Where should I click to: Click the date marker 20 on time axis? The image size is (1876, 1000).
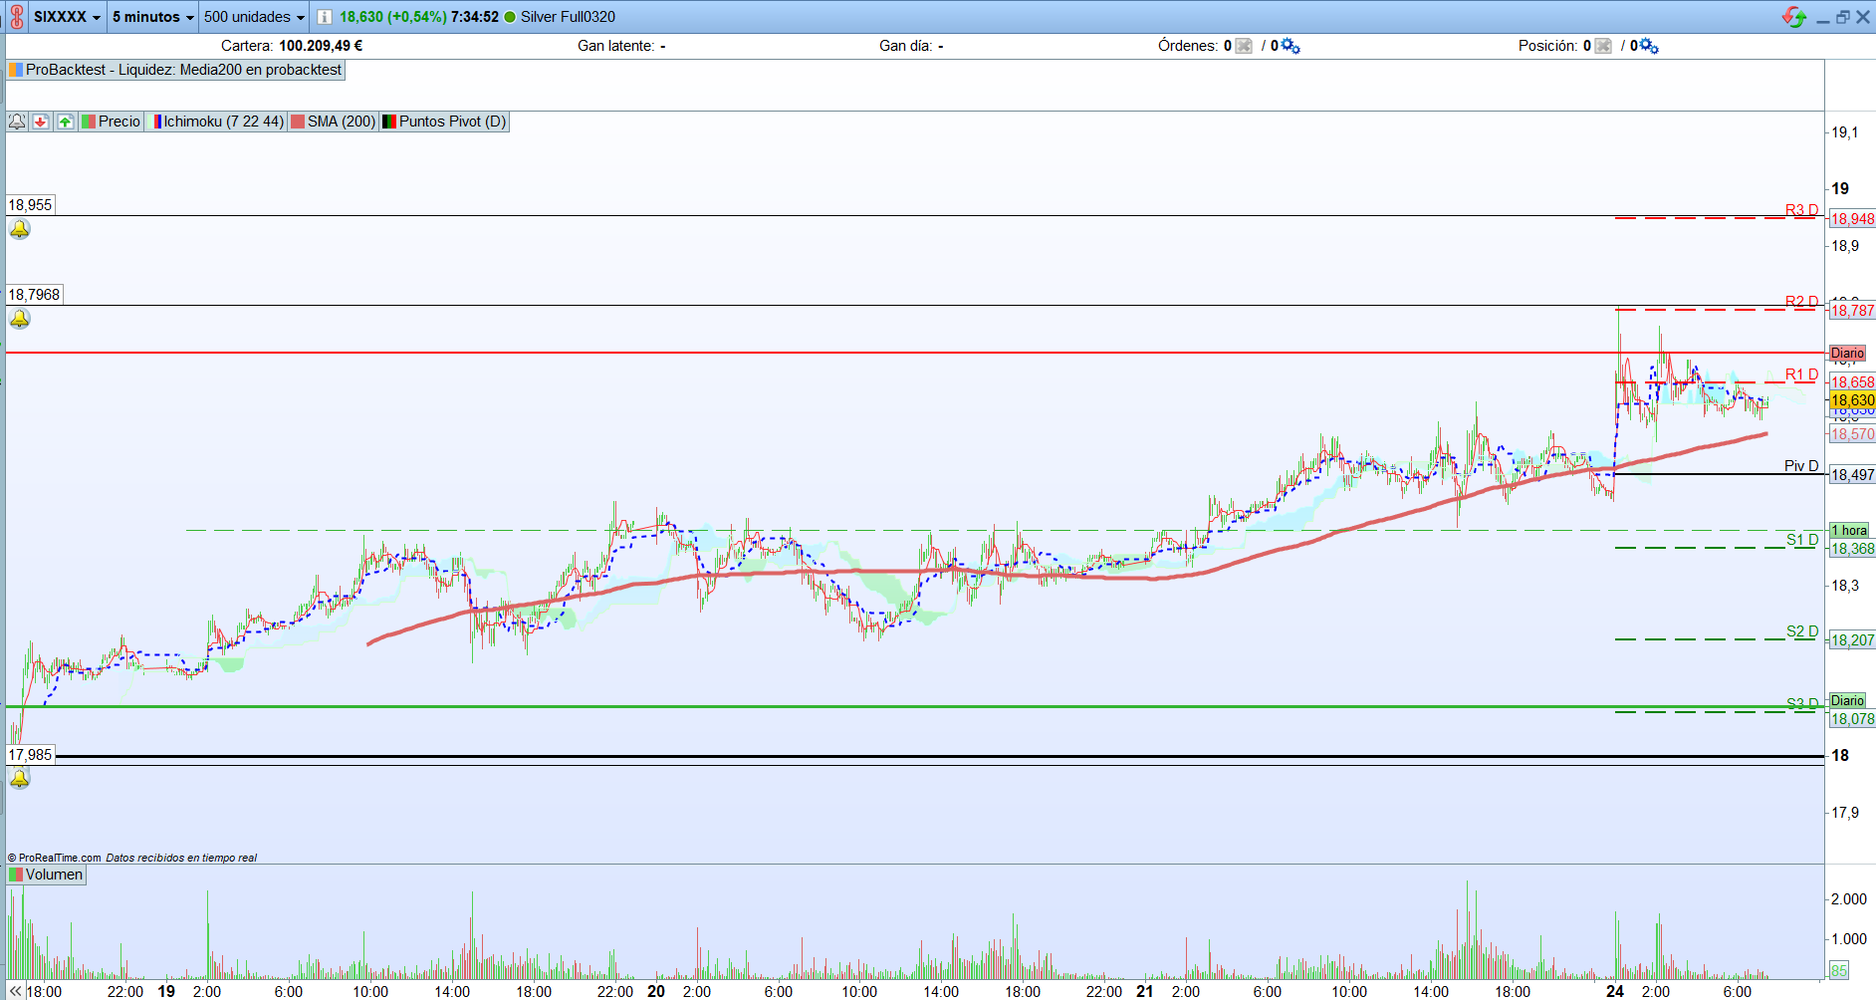click(656, 992)
